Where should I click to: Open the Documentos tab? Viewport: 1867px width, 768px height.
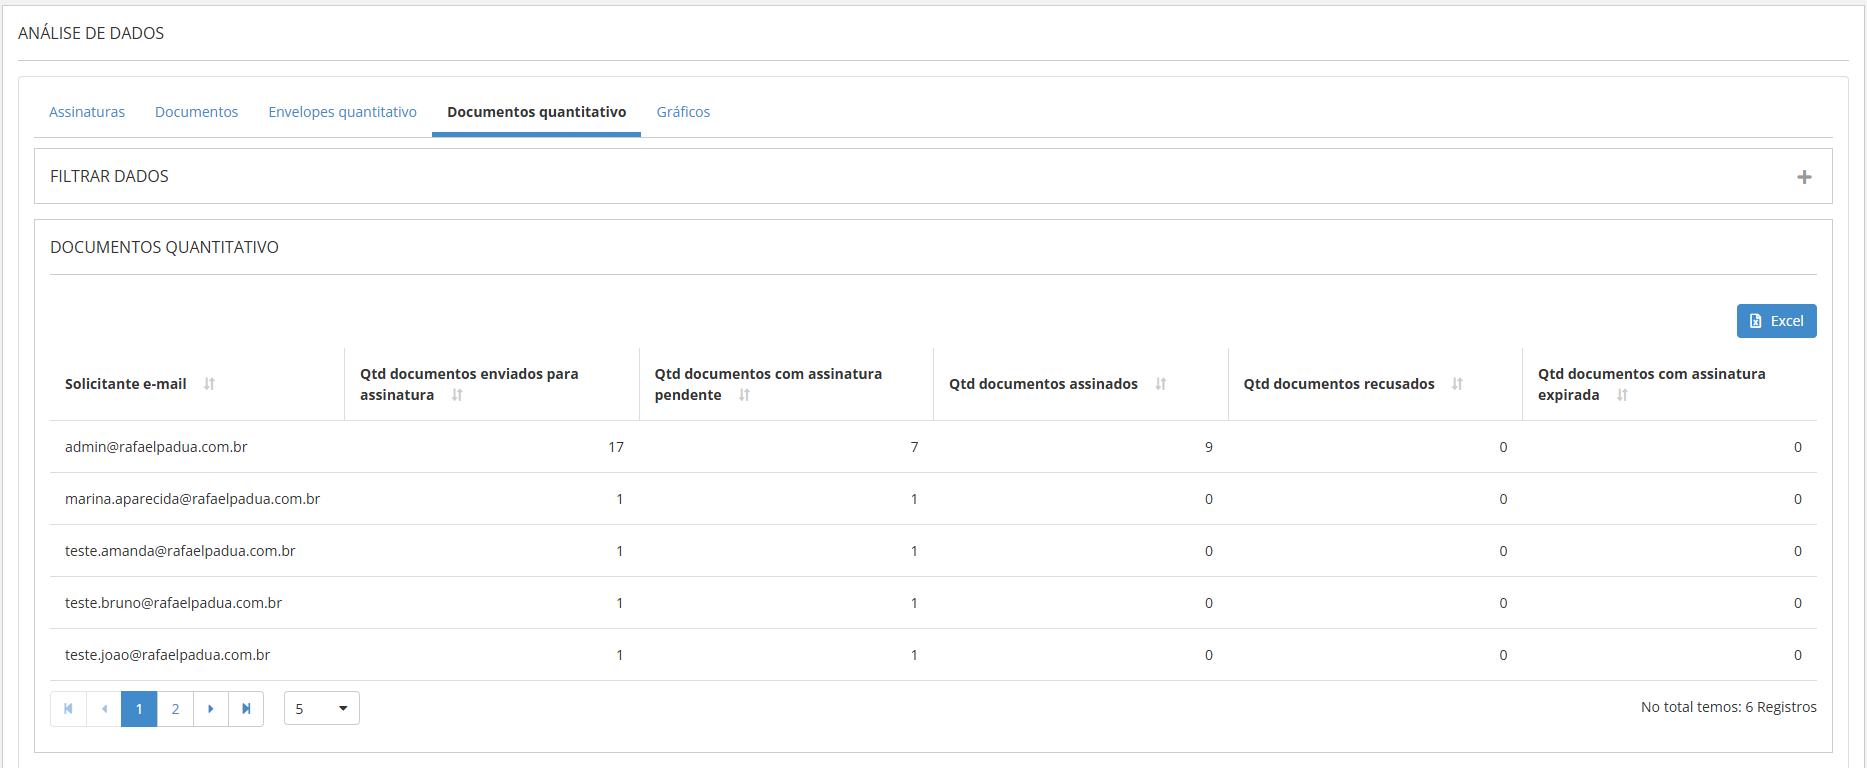pyautogui.click(x=196, y=112)
